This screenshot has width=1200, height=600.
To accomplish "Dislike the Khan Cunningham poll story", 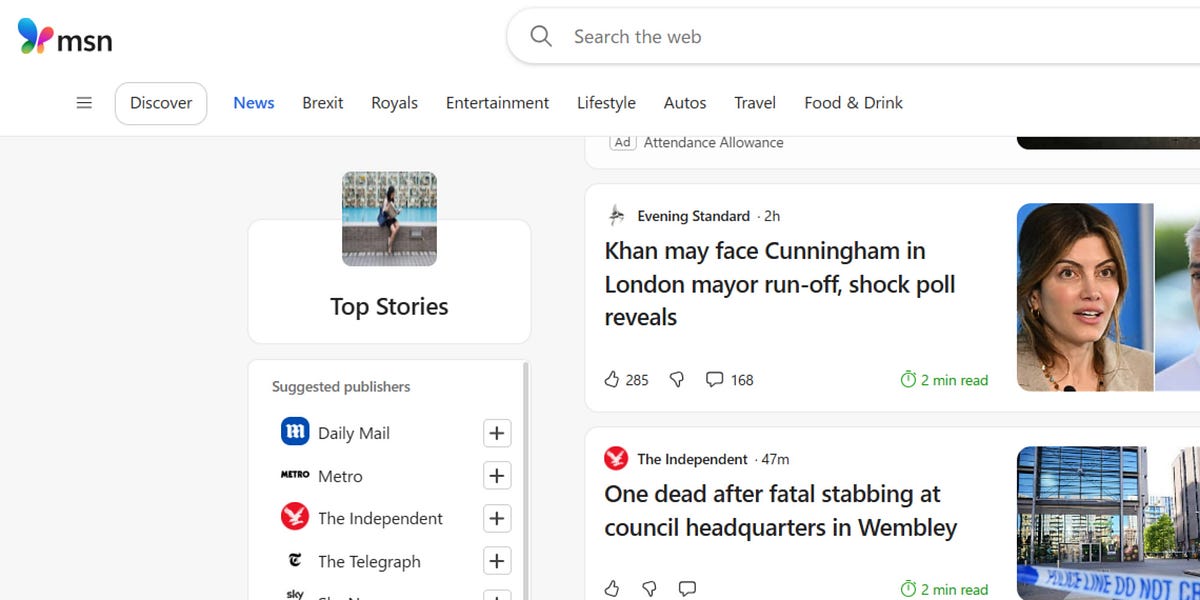I will pos(677,380).
